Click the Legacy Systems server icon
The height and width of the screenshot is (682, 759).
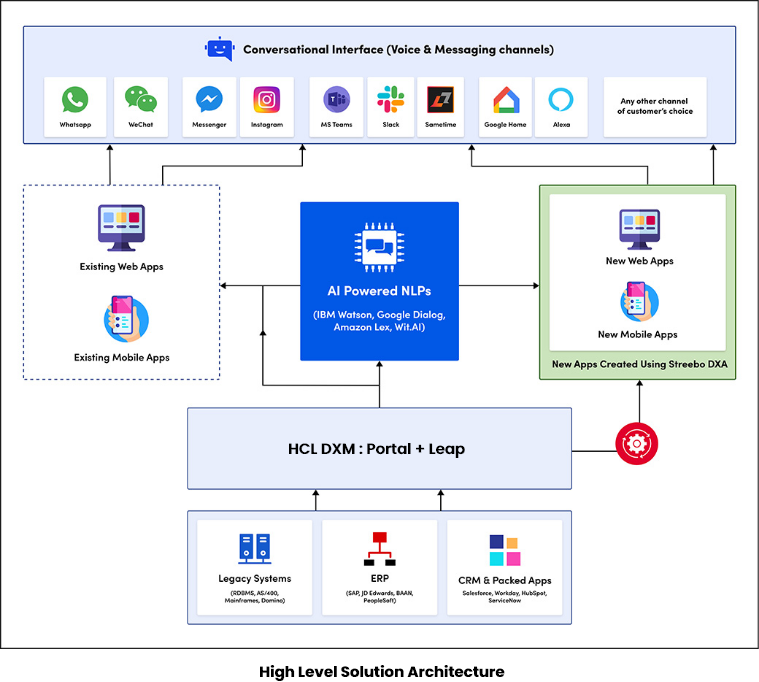pos(255,548)
